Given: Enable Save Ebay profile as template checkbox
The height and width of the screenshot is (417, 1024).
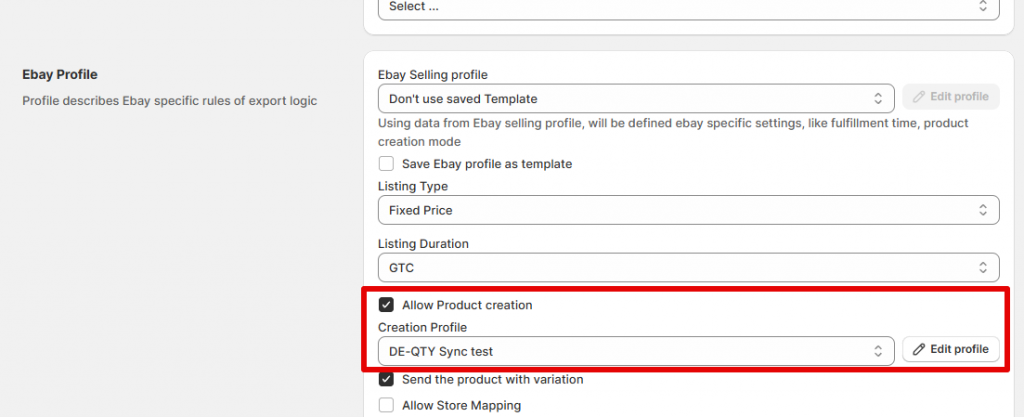Looking at the screenshot, I should coord(386,164).
